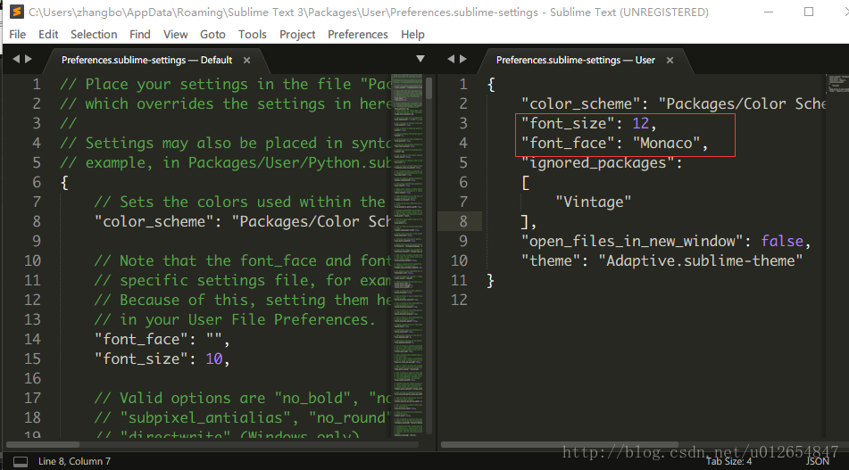Open the JSON syntax selector in status bar
Image resolution: width=849 pixels, height=470 pixels.
(x=817, y=461)
